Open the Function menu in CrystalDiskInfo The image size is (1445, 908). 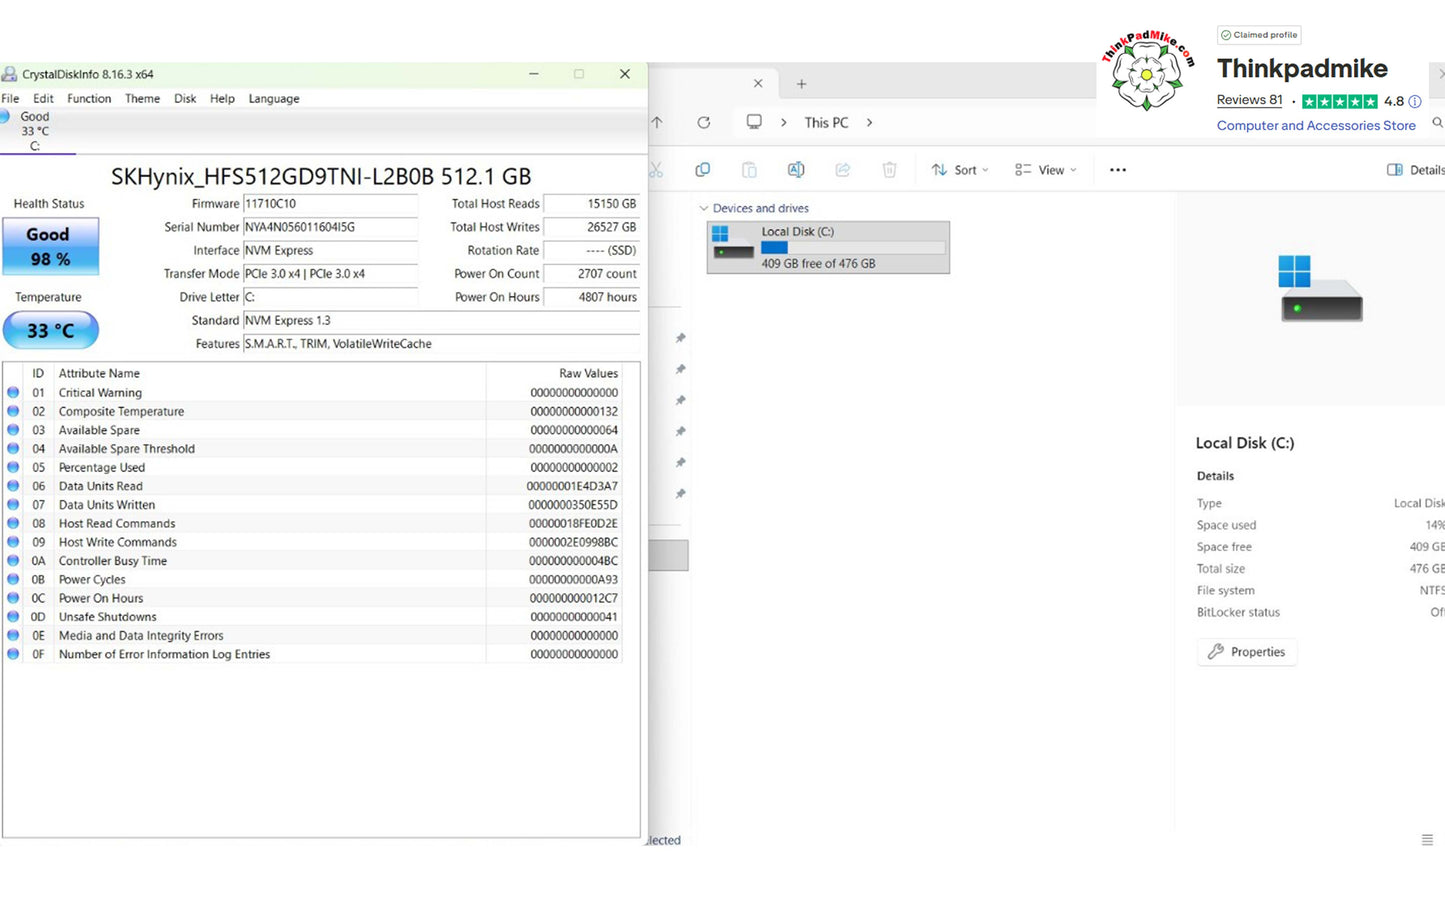coord(89,99)
